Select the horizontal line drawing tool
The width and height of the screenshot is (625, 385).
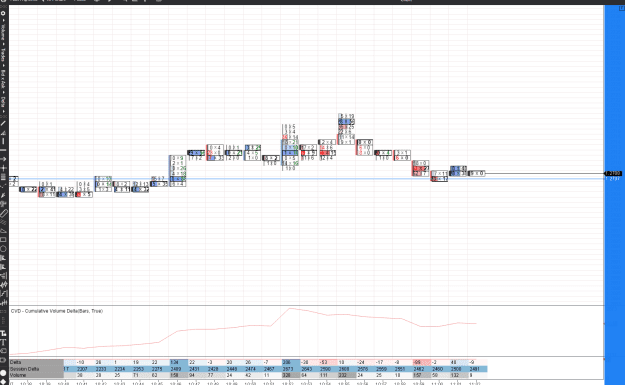3,150
